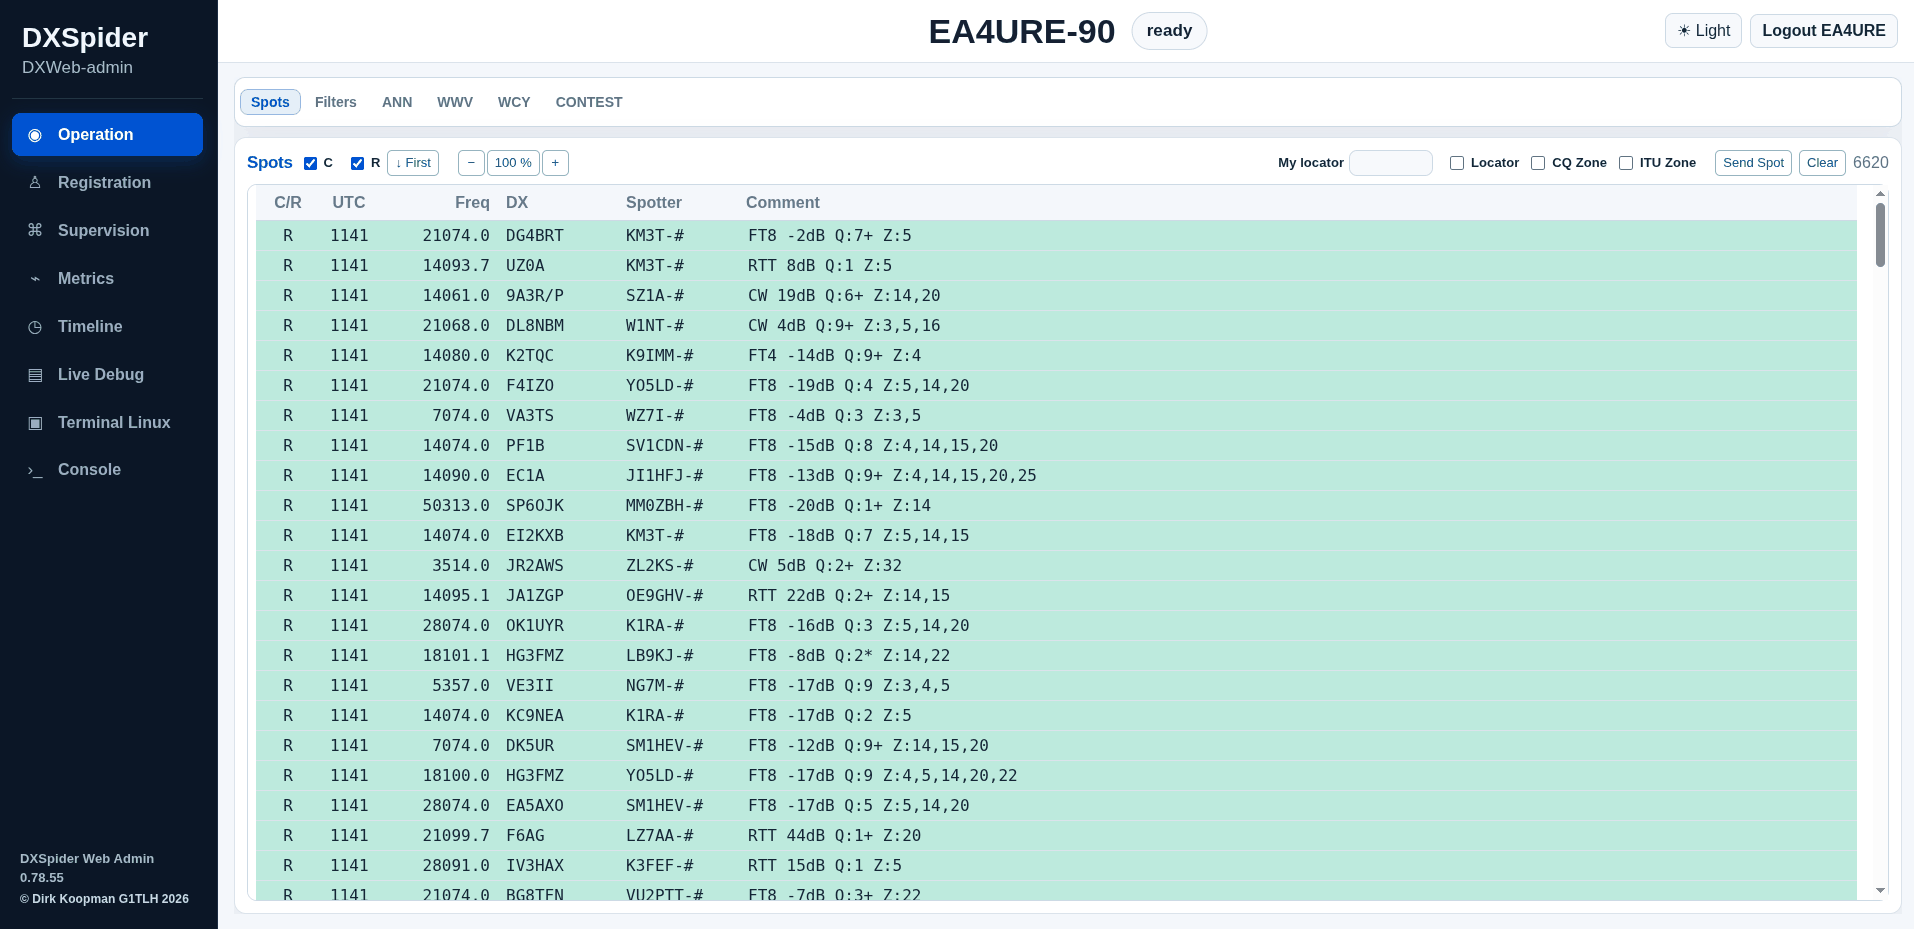Screen dimensions: 1914x929
Task: Enable the Locator checkbox
Action: click(x=1457, y=163)
